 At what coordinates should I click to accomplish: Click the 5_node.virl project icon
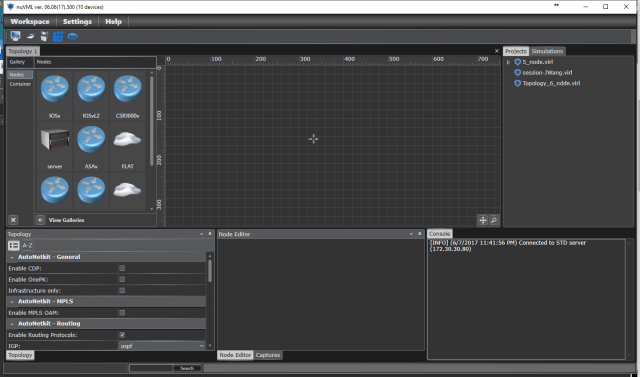pos(518,62)
